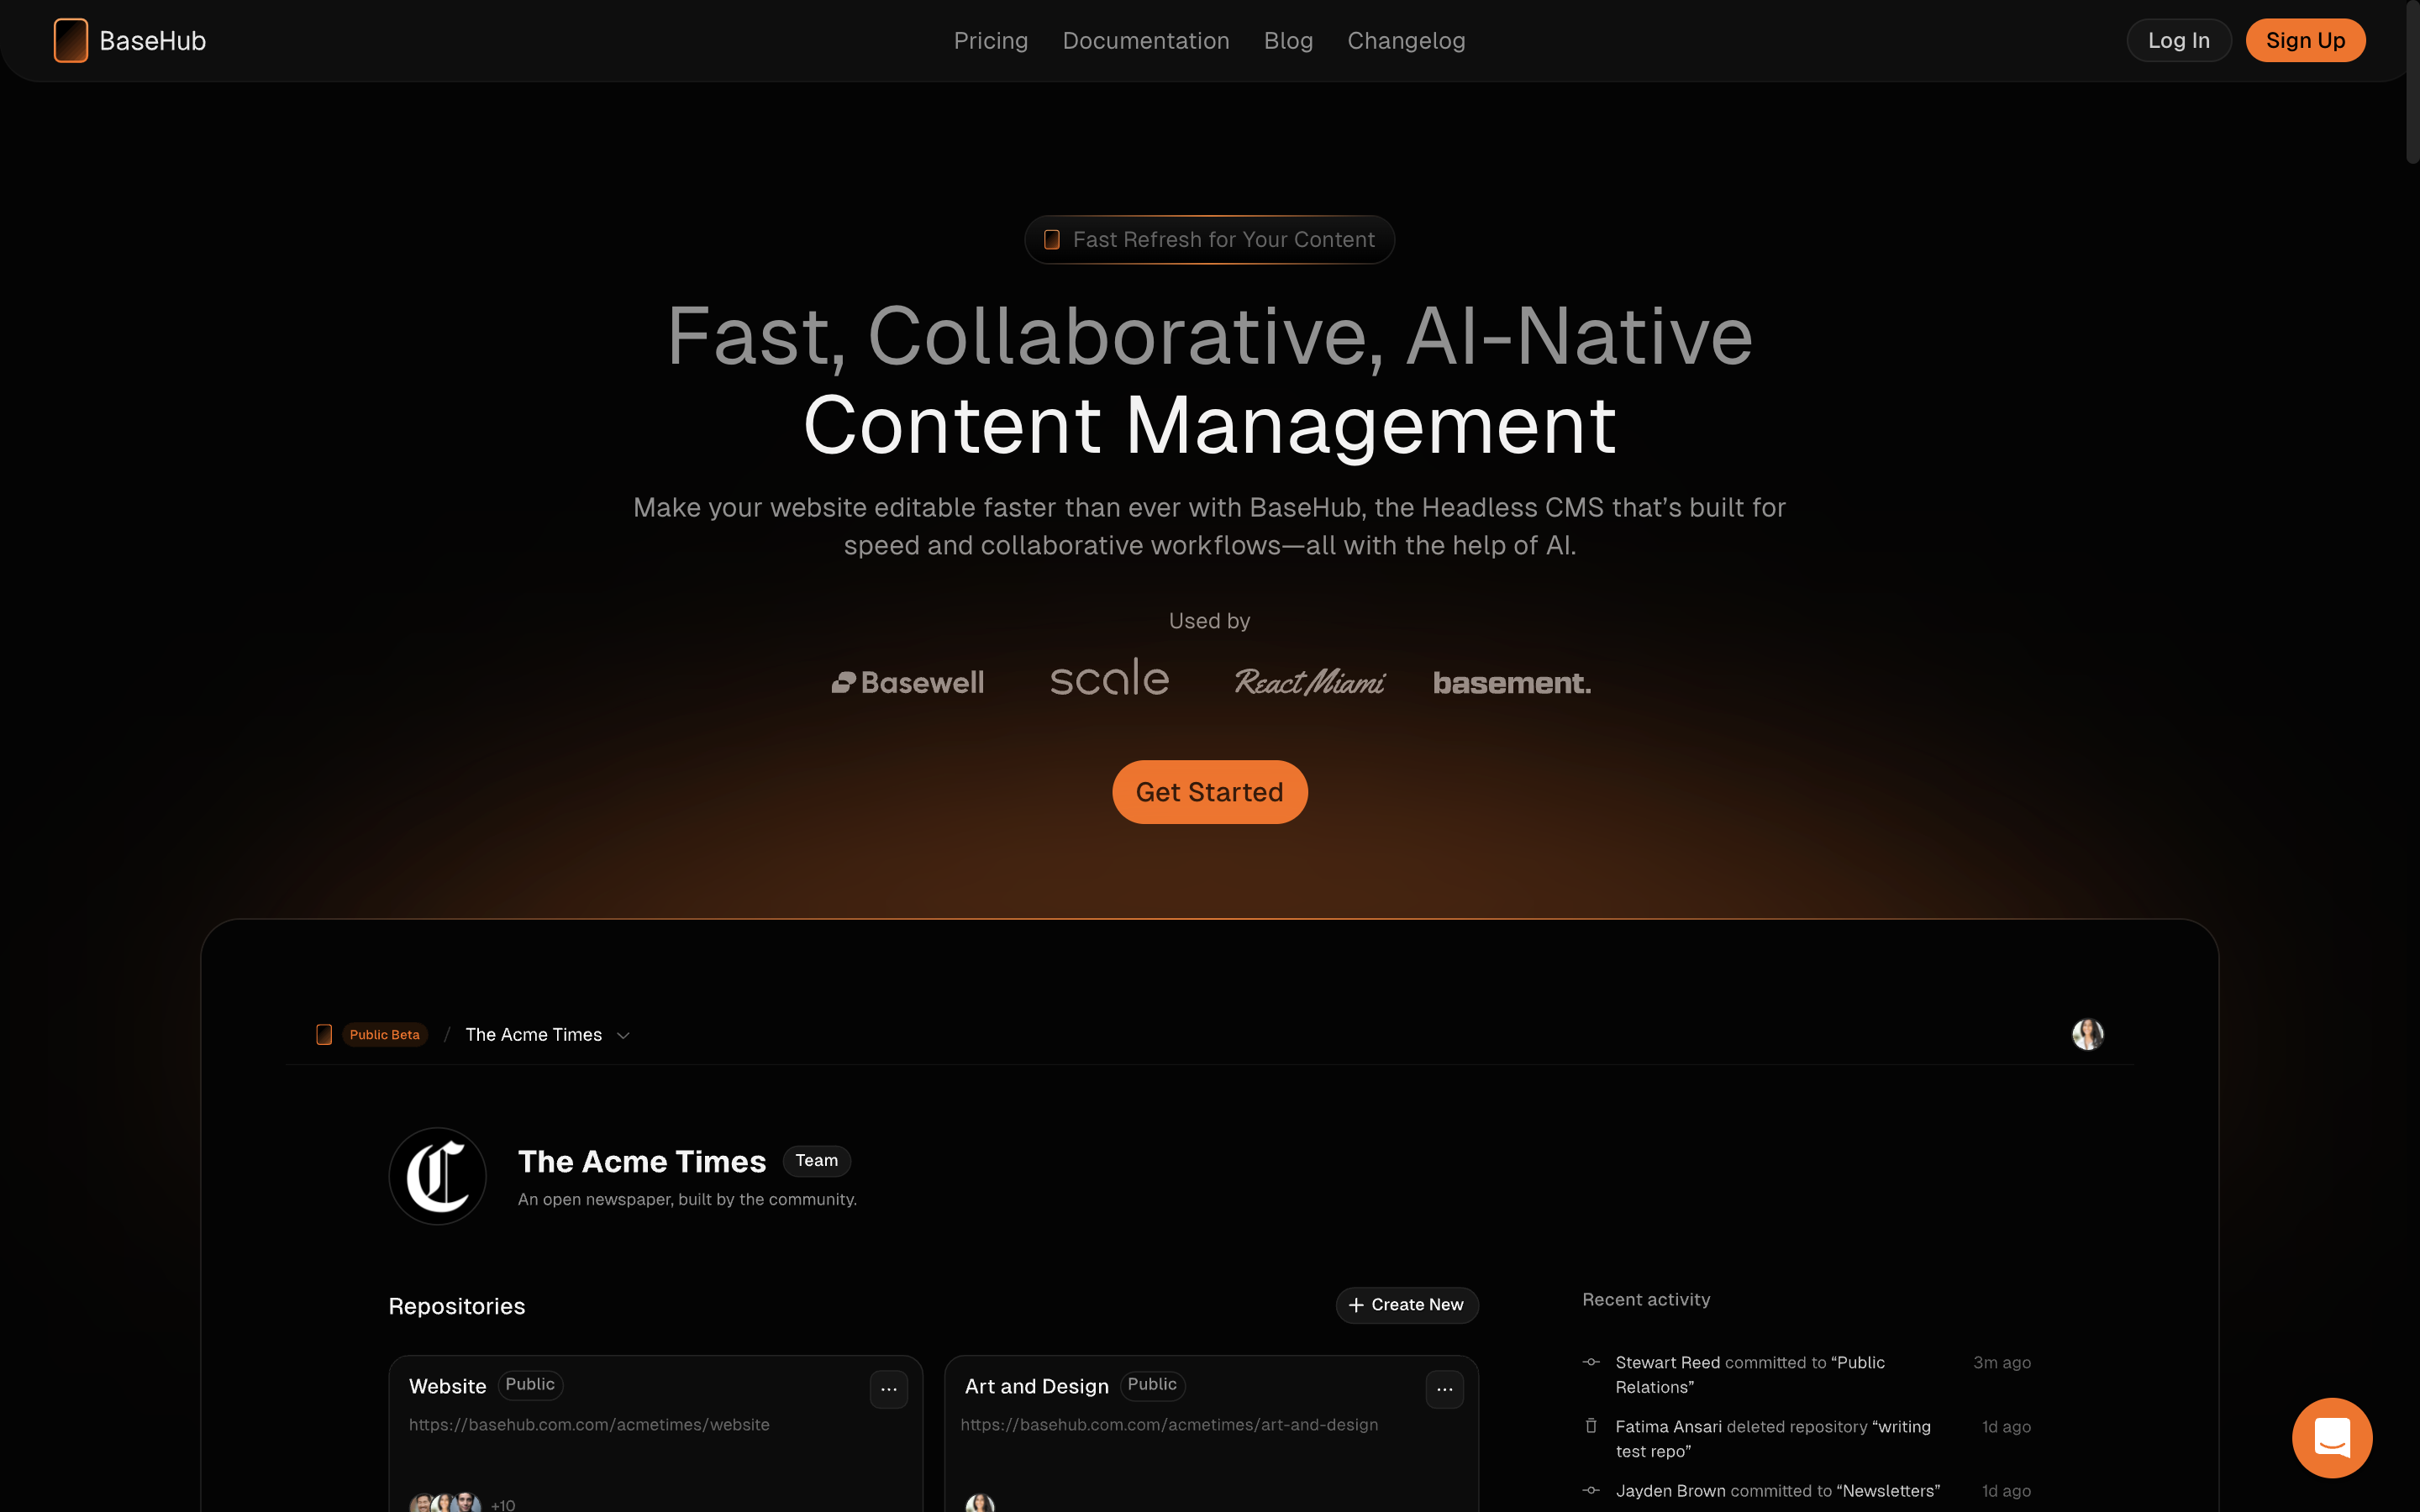Open the Documentation menu item

tap(1144, 40)
